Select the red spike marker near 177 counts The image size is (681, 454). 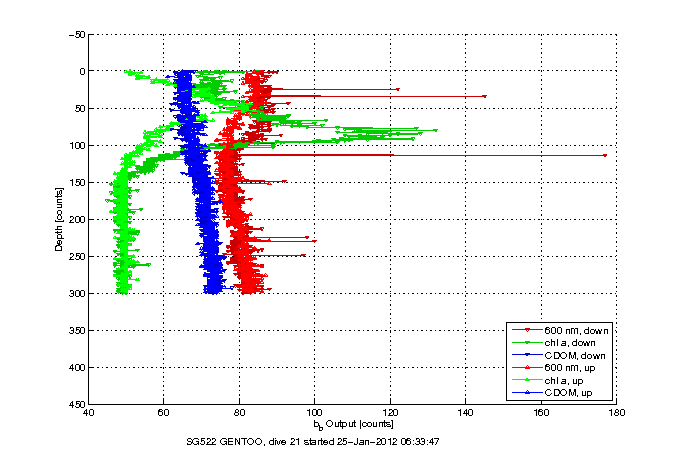(605, 155)
